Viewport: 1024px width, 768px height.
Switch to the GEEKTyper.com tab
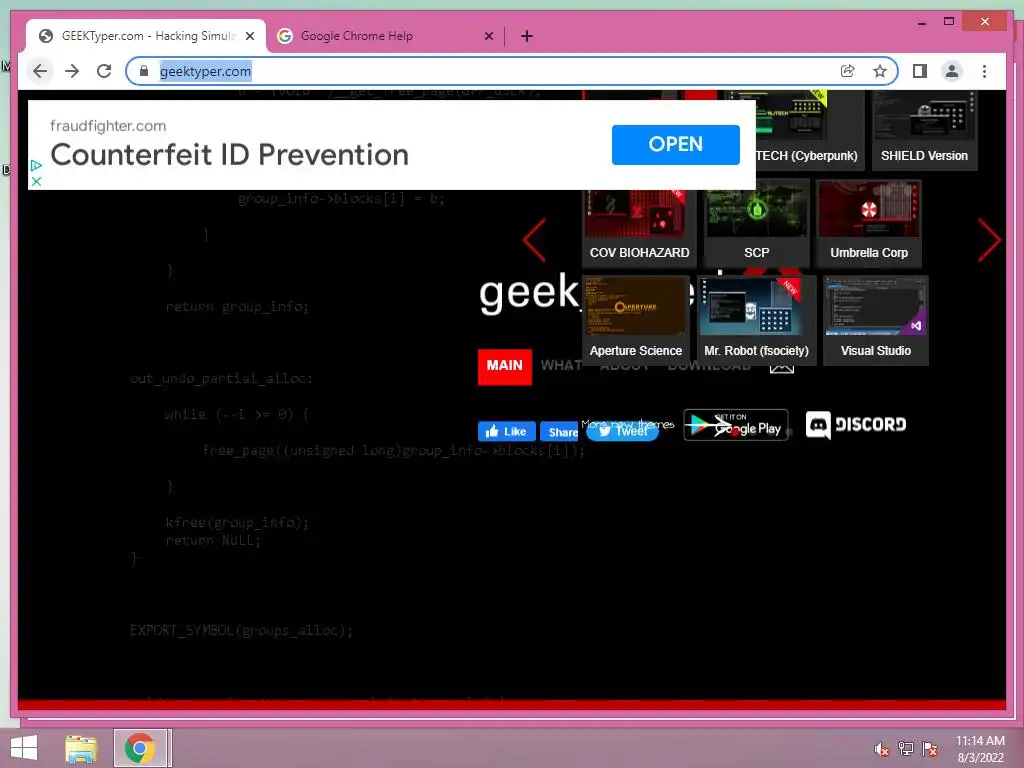[x=145, y=36]
